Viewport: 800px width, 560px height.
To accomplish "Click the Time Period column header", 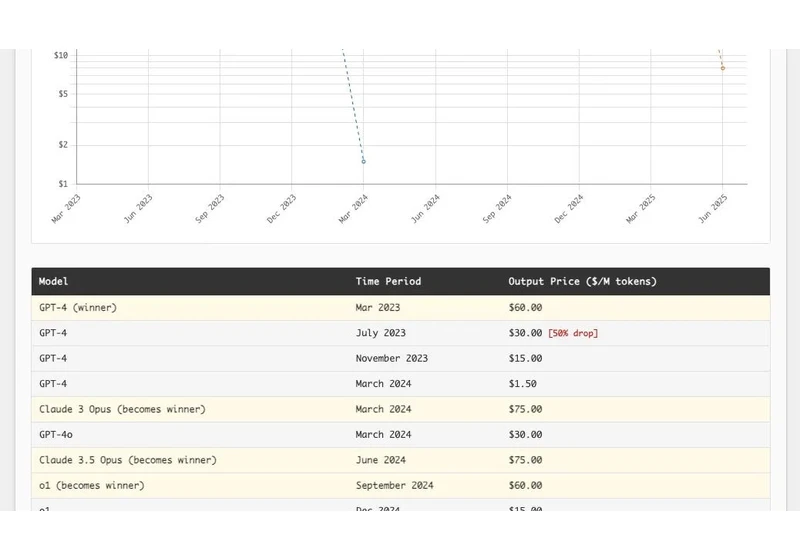I will coord(388,282).
